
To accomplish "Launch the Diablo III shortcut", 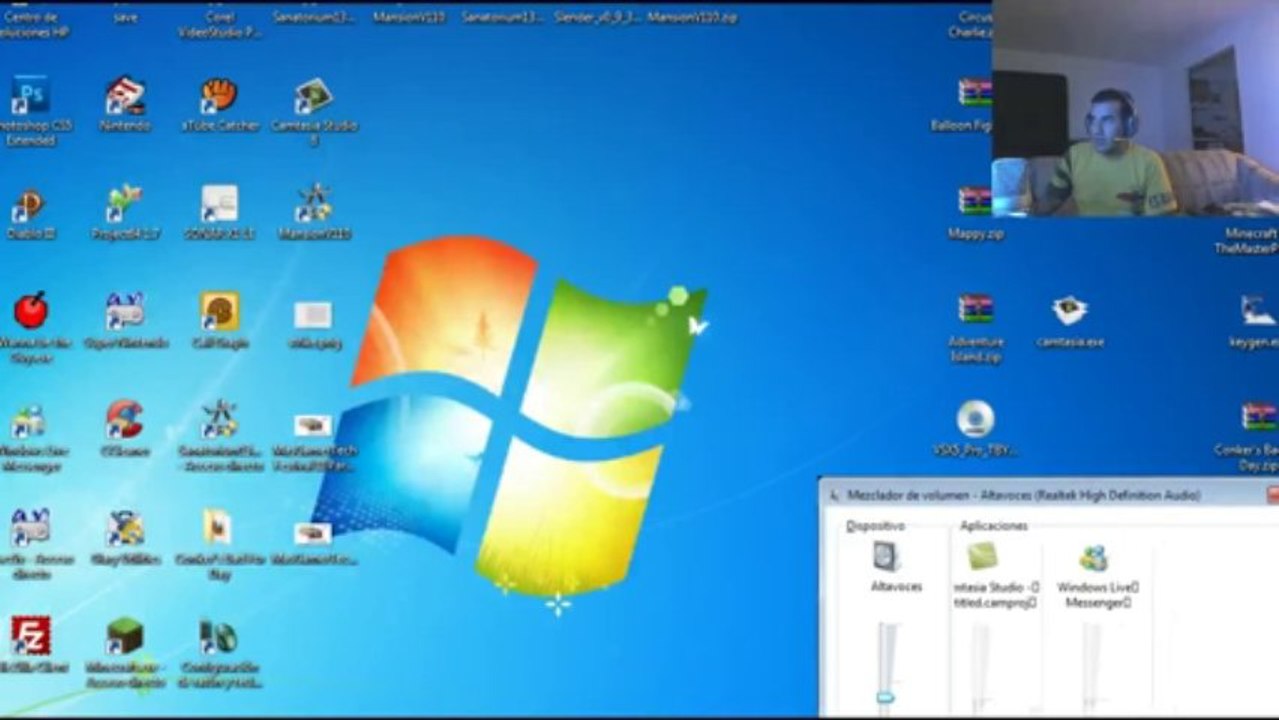I will click(x=28, y=205).
